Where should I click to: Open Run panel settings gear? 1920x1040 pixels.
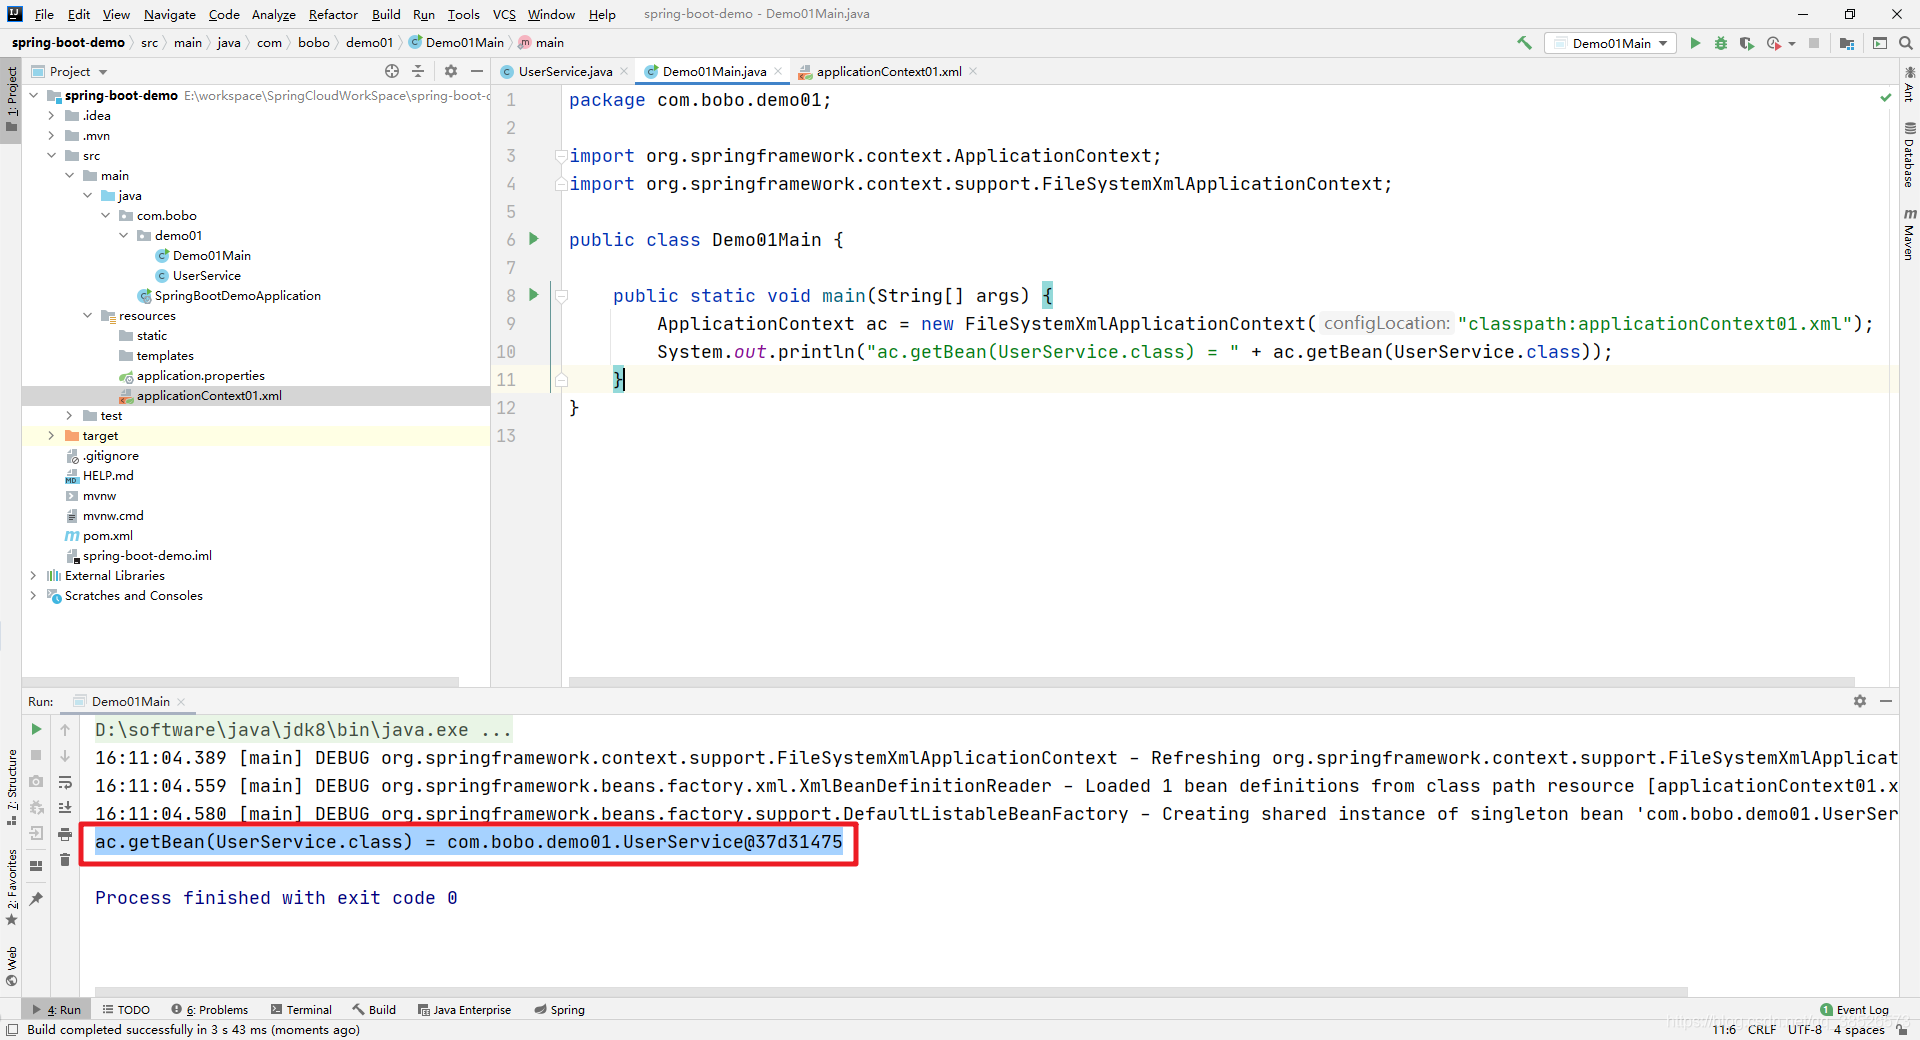tap(1860, 701)
